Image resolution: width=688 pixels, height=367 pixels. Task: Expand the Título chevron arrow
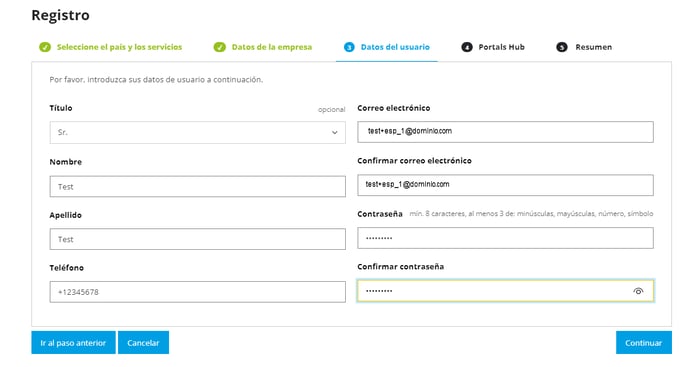pos(334,133)
